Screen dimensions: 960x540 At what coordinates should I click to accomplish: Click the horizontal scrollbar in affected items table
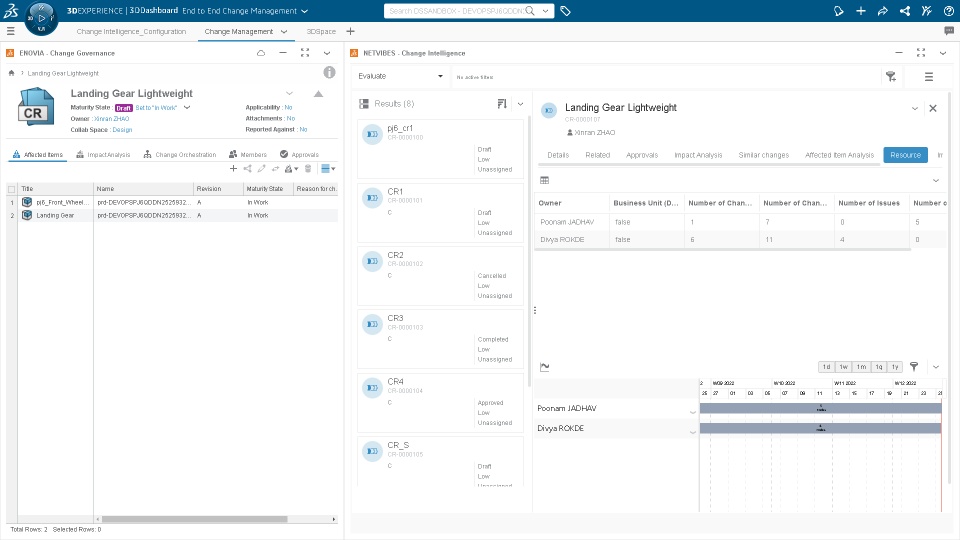(x=194, y=519)
